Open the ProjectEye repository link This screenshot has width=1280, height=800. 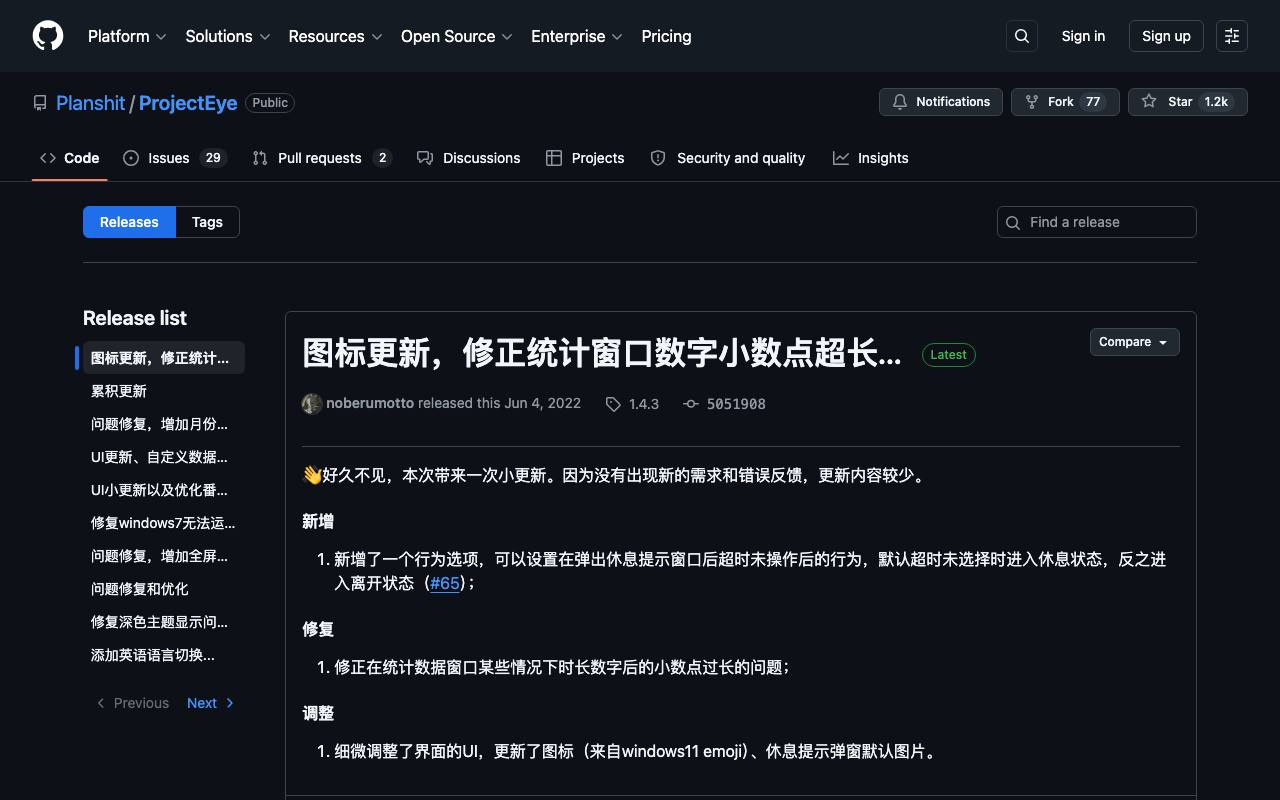188,103
